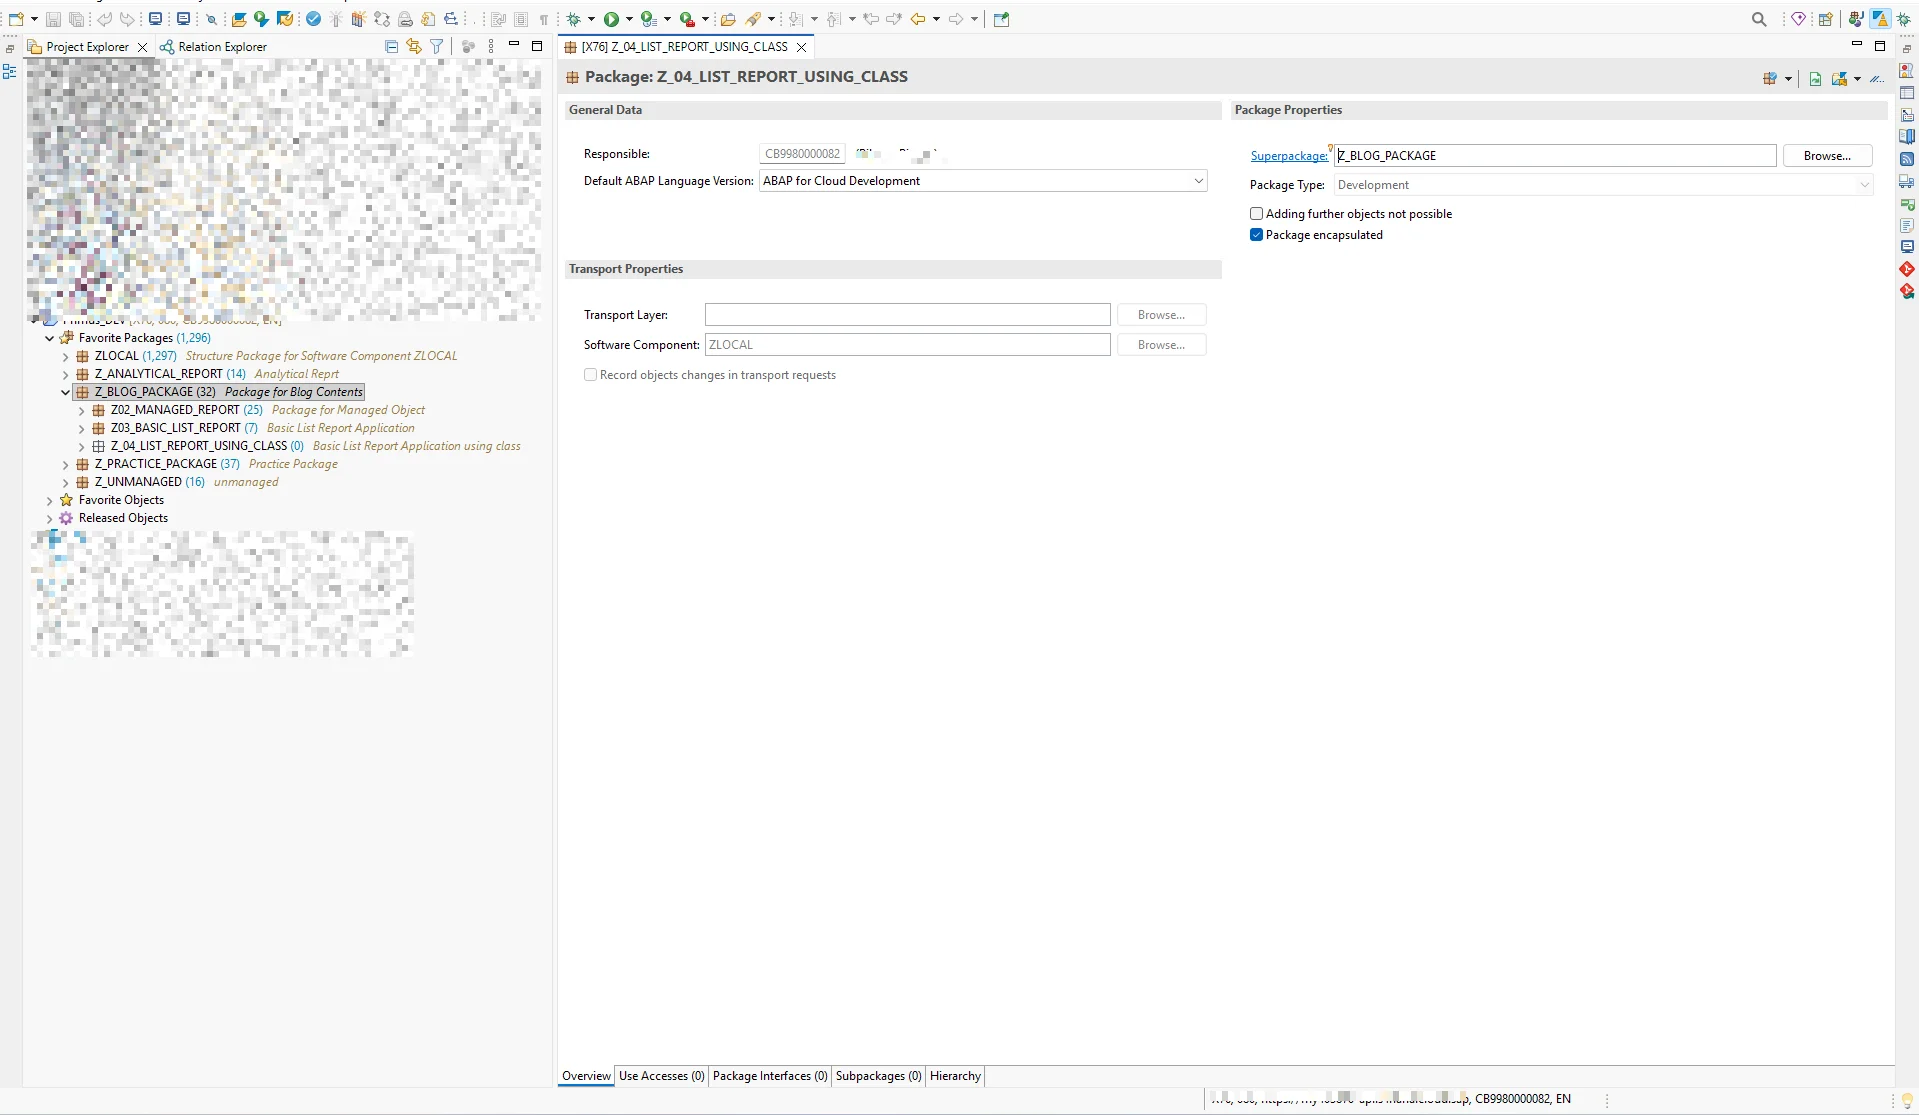Open the Subpackages (0) tab
1919x1115 pixels.
[x=878, y=1076]
